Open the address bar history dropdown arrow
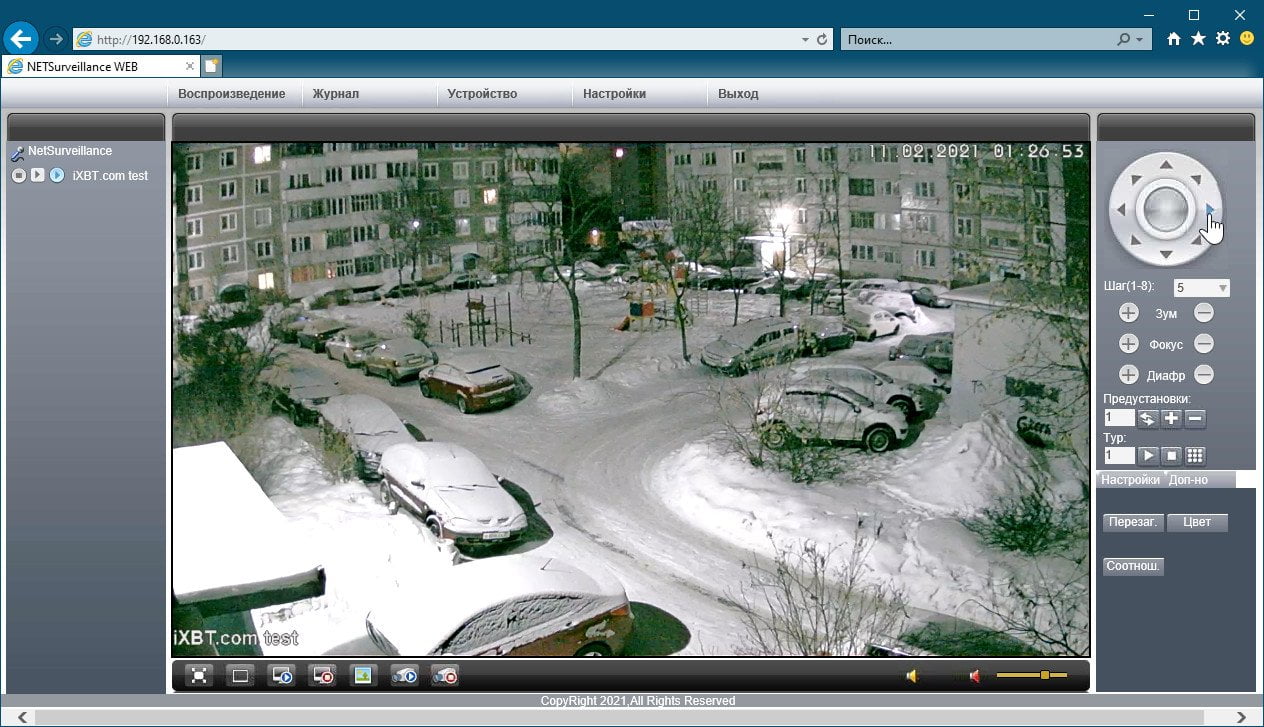 click(806, 40)
